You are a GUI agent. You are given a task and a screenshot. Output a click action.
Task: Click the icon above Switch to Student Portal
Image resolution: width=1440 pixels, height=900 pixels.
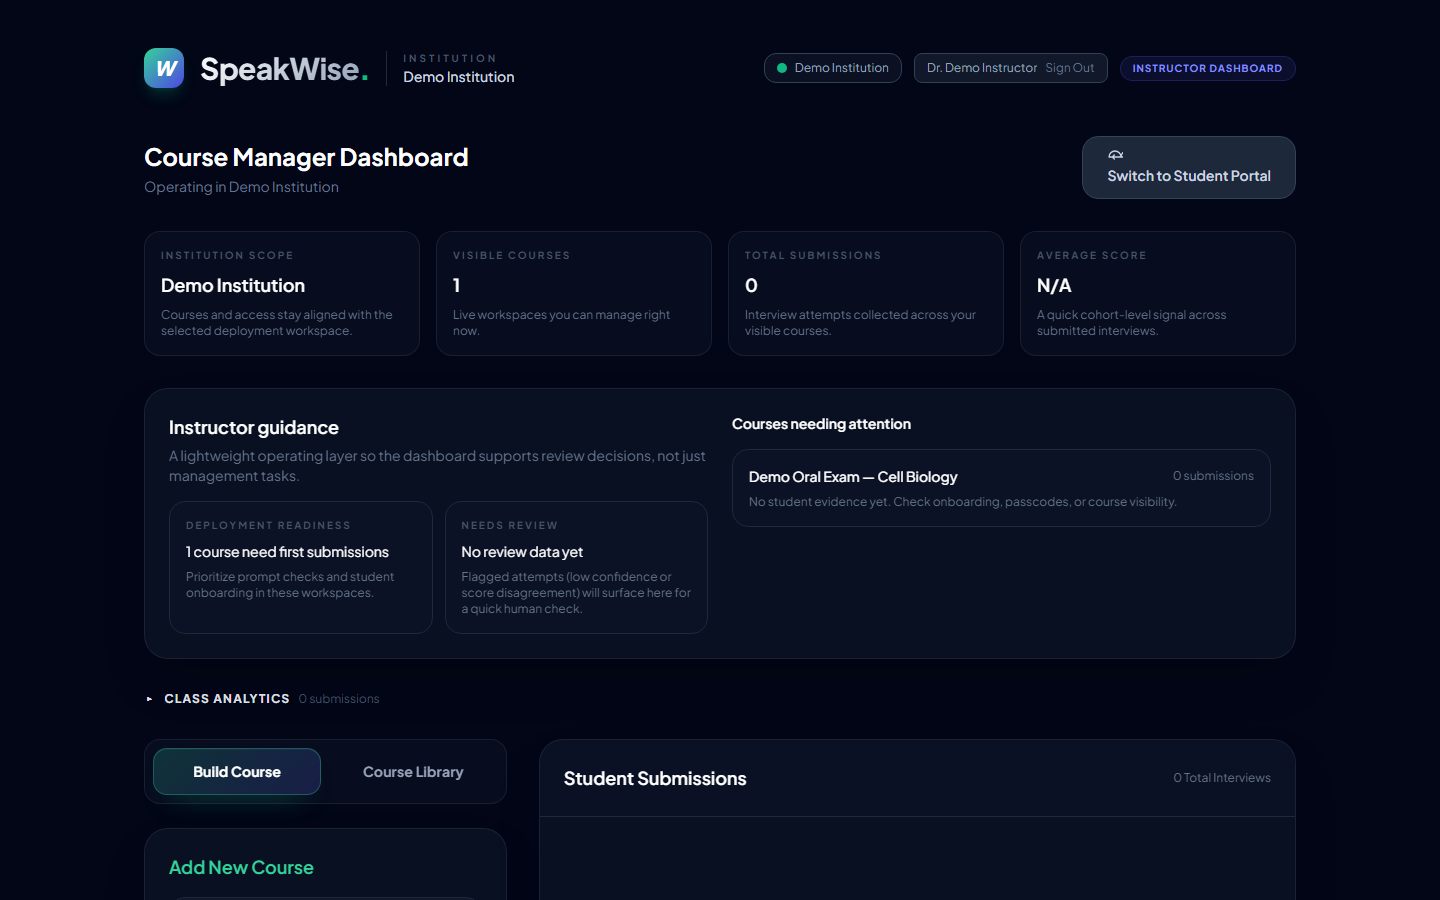point(1115,155)
